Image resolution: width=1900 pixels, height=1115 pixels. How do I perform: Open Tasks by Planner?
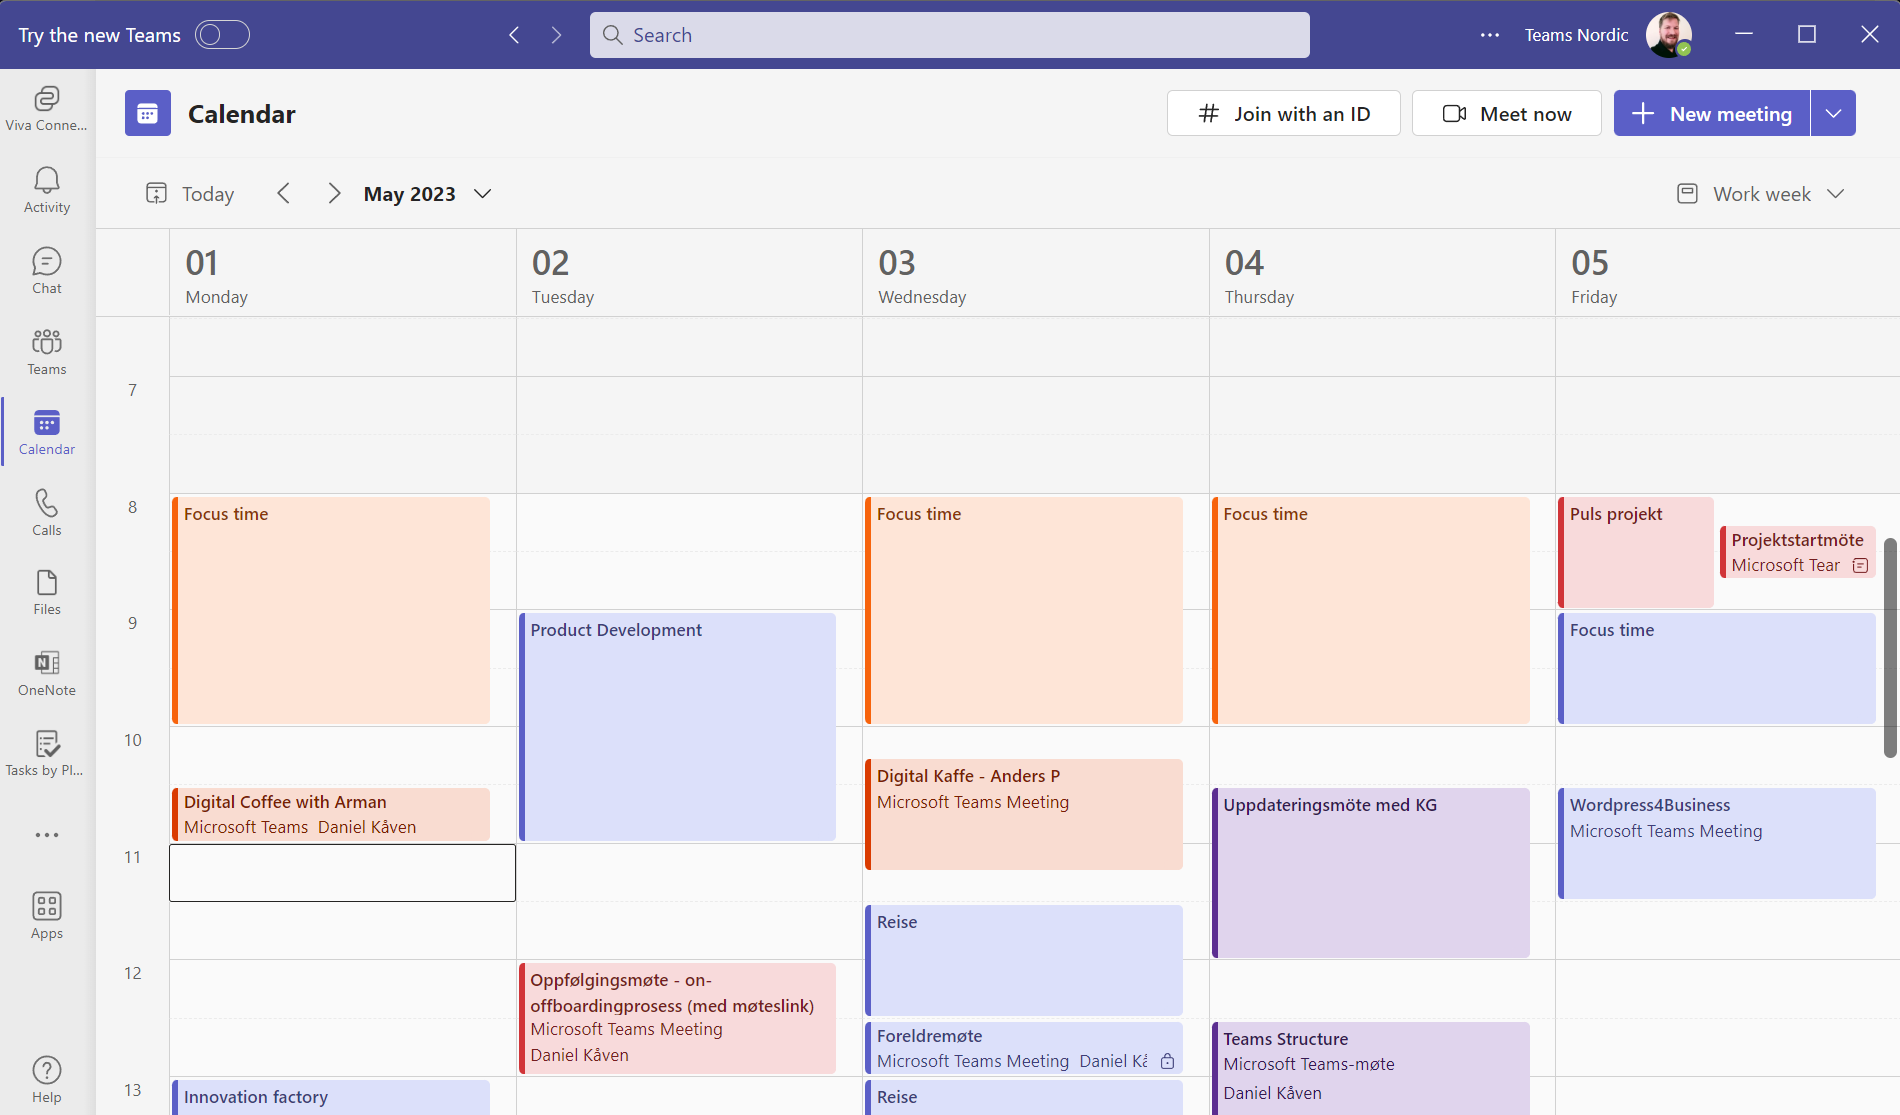pyautogui.click(x=46, y=753)
